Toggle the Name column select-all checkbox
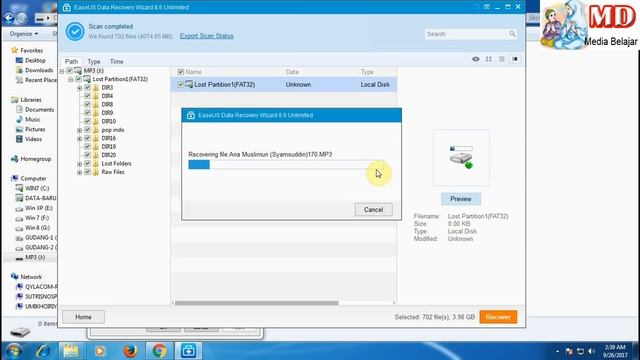The image size is (640, 360). pos(180,72)
